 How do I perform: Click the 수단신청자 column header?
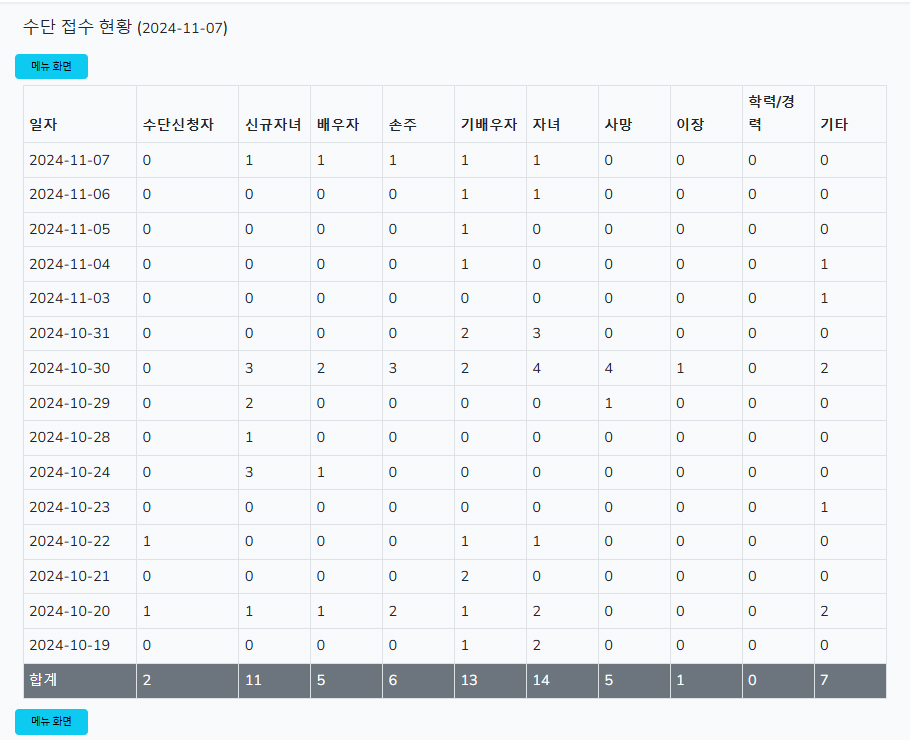coord(178,125)
